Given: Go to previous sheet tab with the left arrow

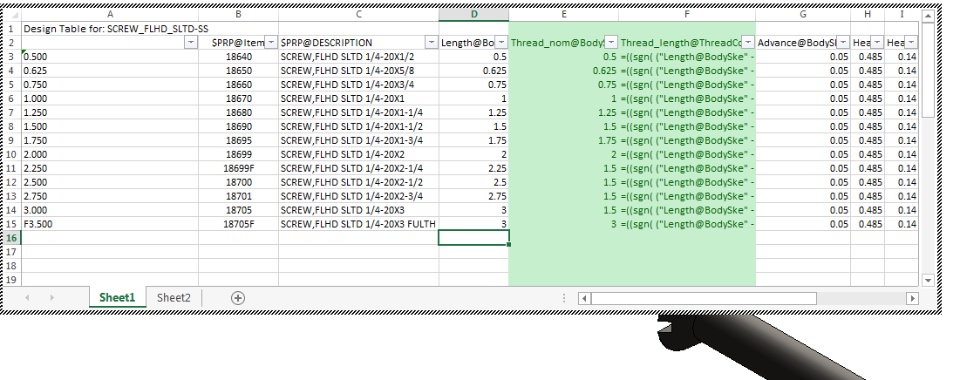Looking at the screenshot, I should coord(28,297).
